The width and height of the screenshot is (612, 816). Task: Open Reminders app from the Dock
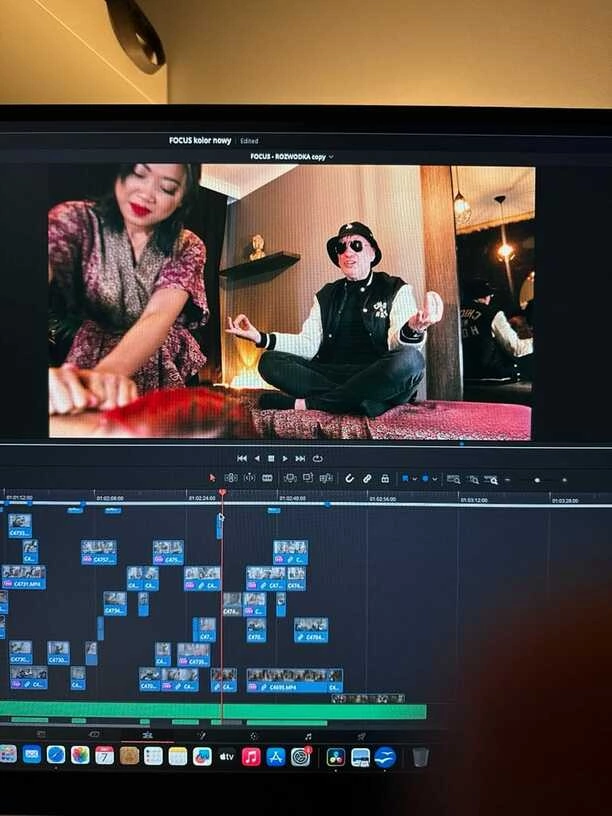pyautogui.click(x=153, y=756)
